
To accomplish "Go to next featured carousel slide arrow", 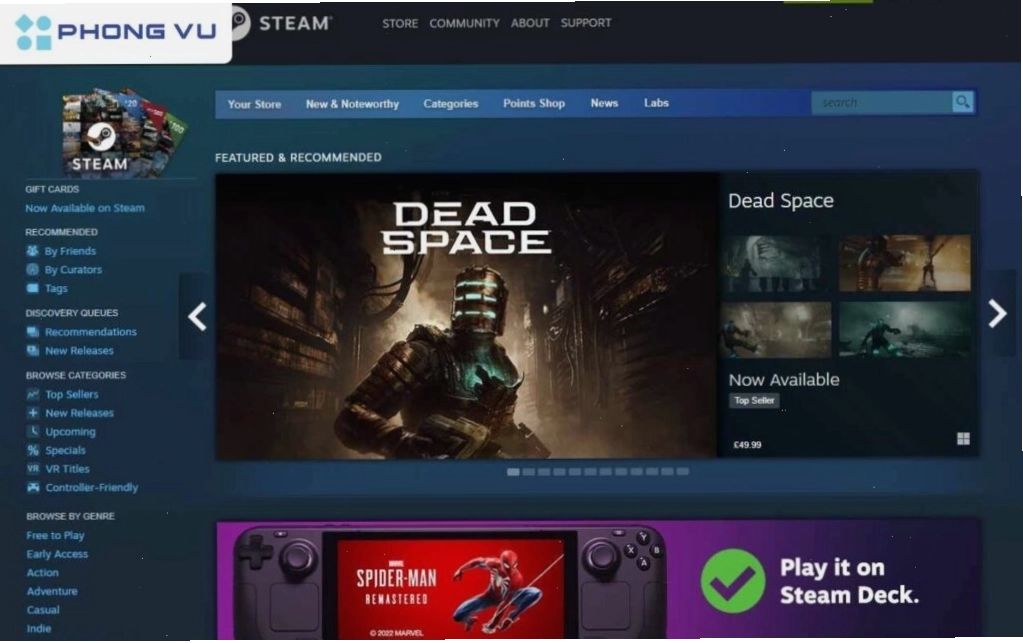I will [997, 314].
